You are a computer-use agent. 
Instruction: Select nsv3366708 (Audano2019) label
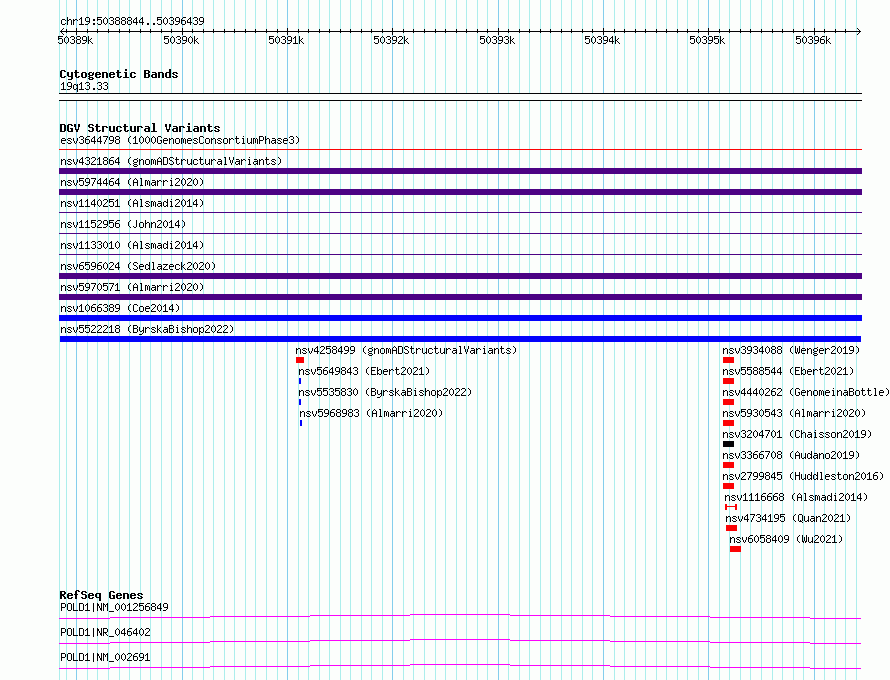tap(791, 455)
